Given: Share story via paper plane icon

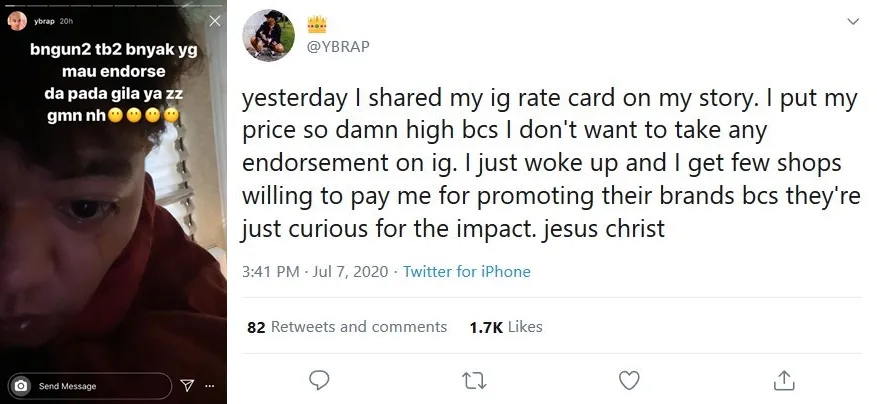Looking at the screenshot, I should (187, 385).
